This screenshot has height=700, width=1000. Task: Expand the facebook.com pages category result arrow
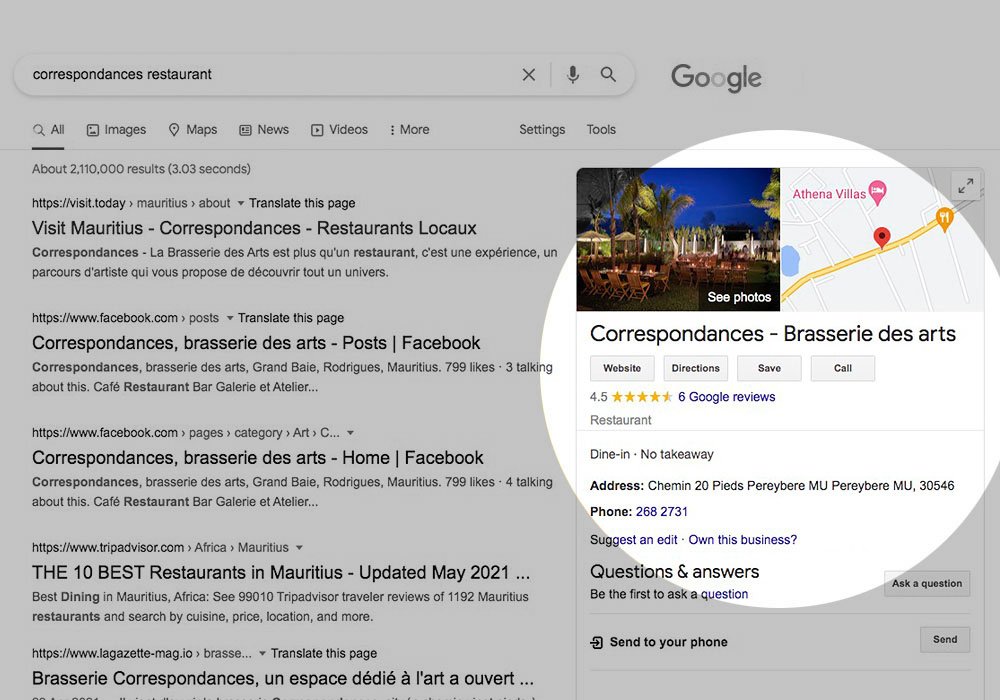point(350,433)
